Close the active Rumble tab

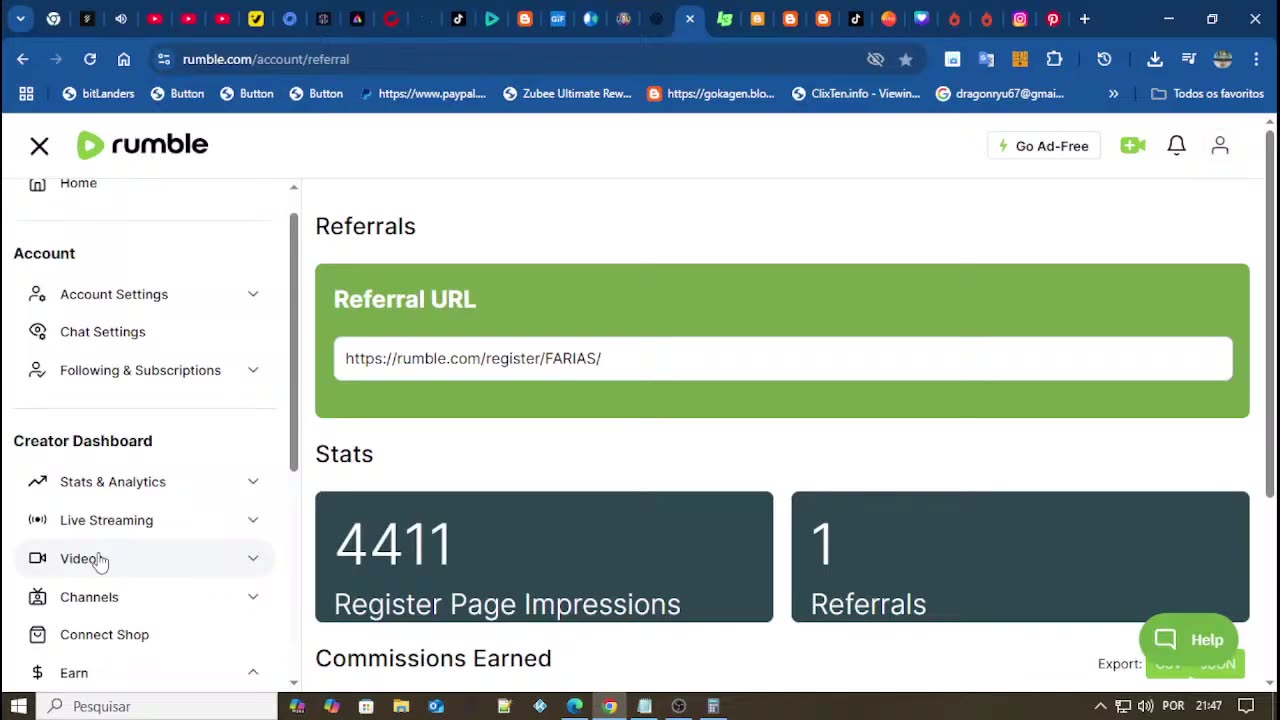tap(690, 19)
